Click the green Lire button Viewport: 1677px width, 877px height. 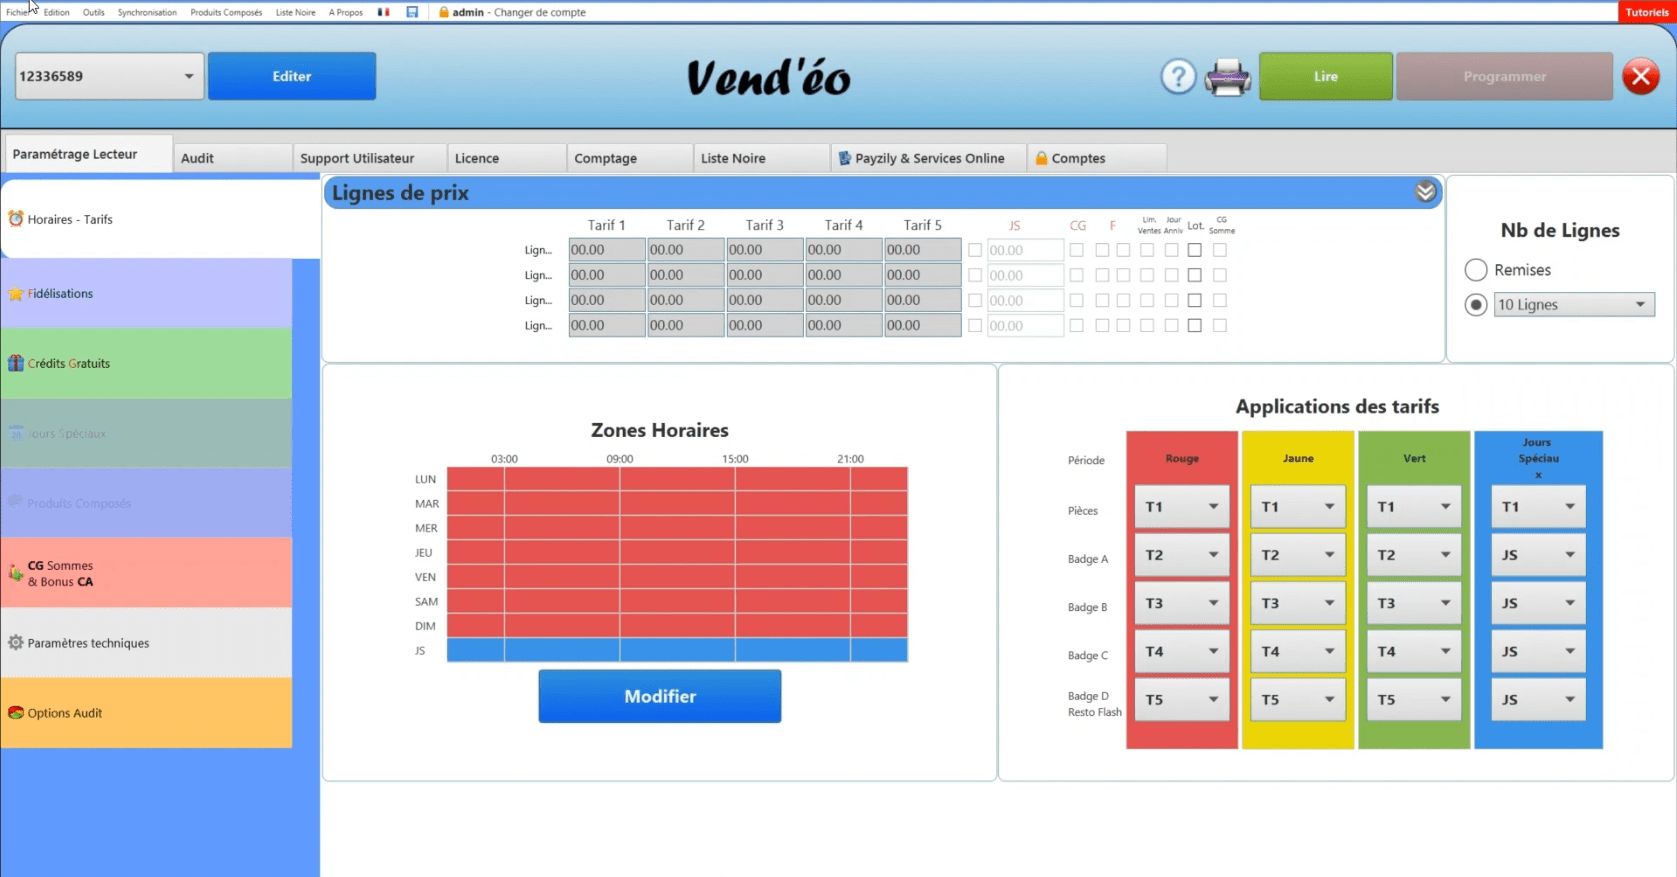1326,76
